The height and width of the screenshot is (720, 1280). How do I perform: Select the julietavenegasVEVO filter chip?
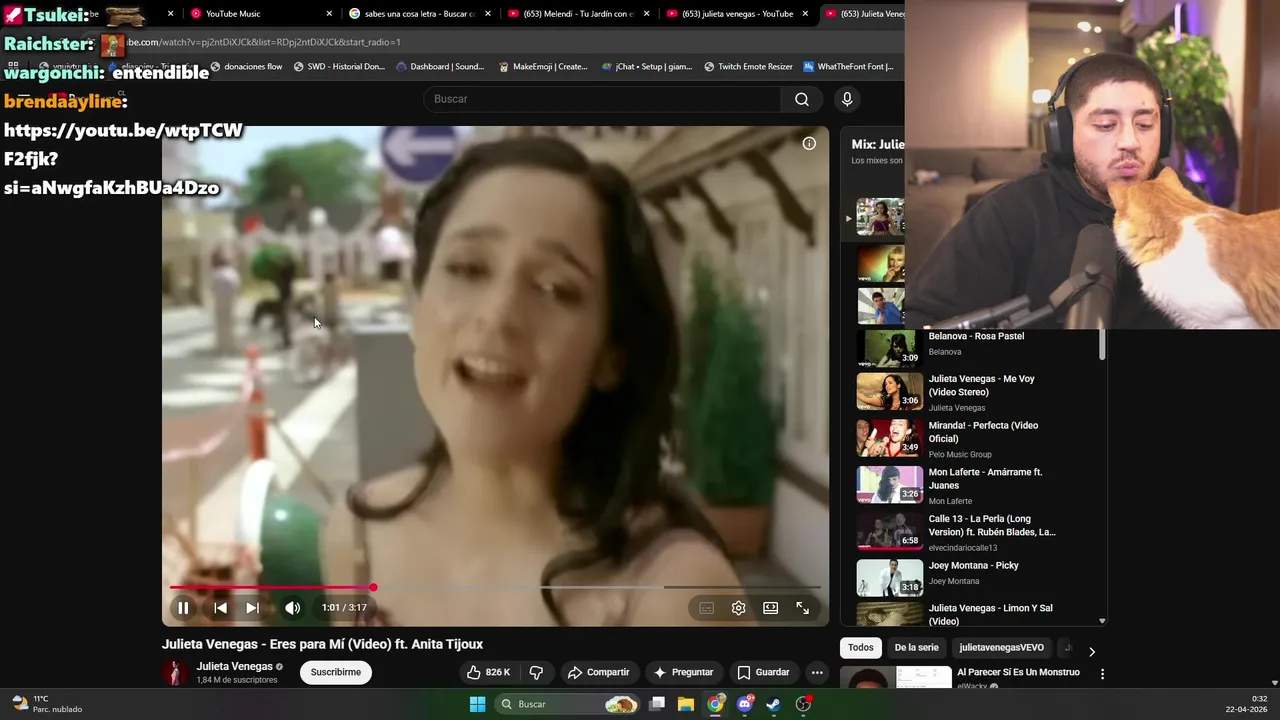pyautogui.click(x=1001, y=648)
